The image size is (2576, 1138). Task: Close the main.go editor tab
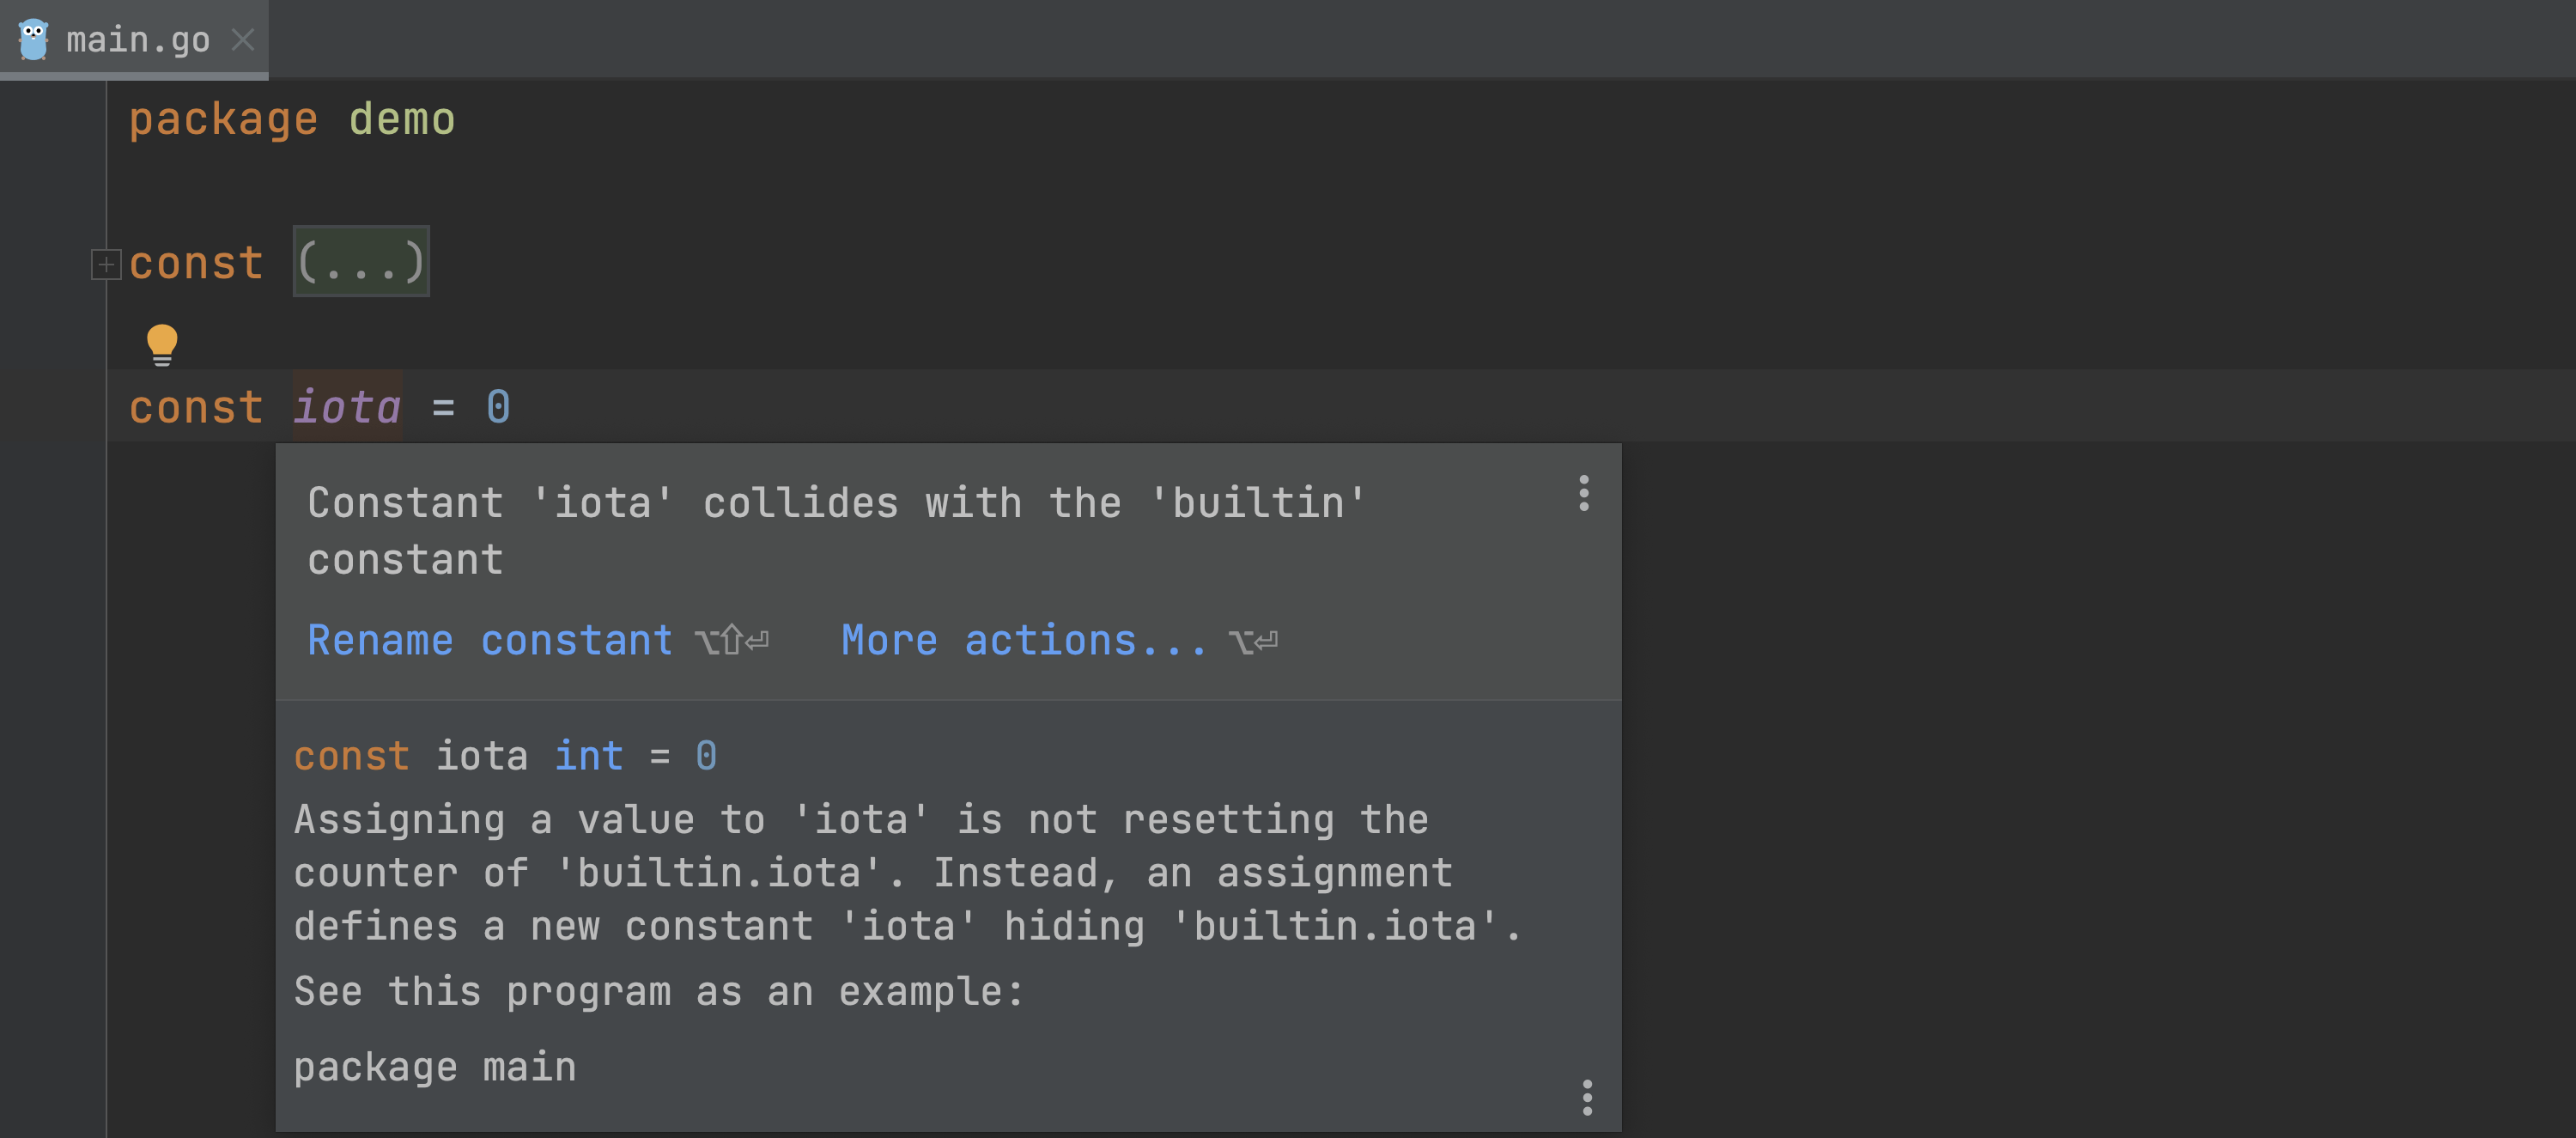[x=243, y=40]
